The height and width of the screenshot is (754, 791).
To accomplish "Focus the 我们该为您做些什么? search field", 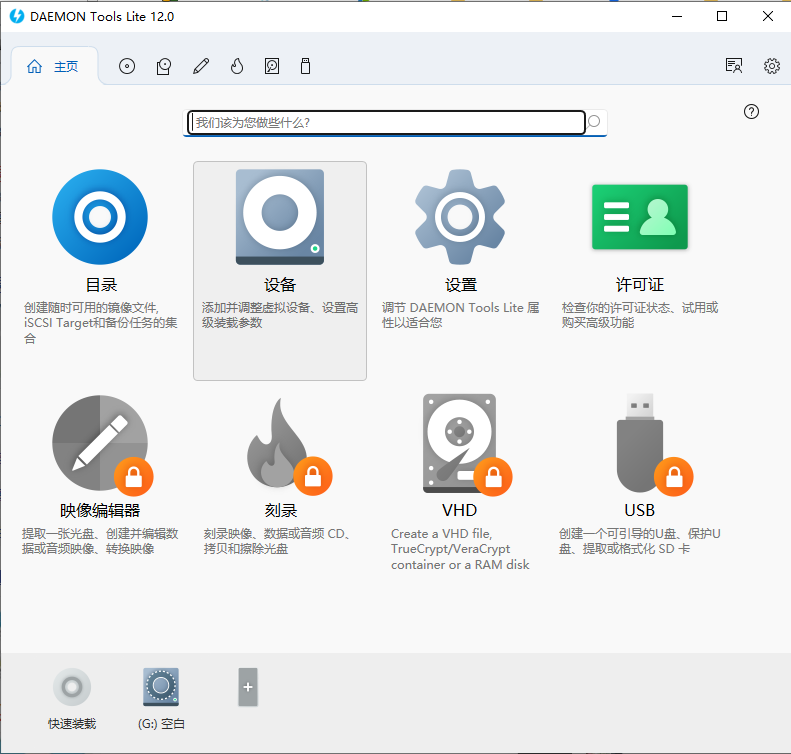I will click(386, 123).
